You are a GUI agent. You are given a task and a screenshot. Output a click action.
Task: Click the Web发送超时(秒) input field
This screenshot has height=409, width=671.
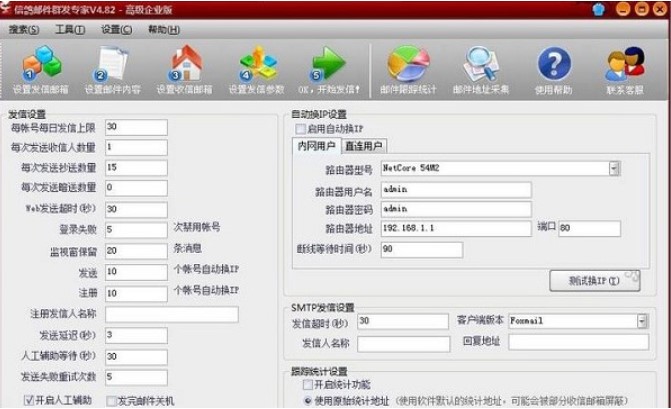[136, 210]
